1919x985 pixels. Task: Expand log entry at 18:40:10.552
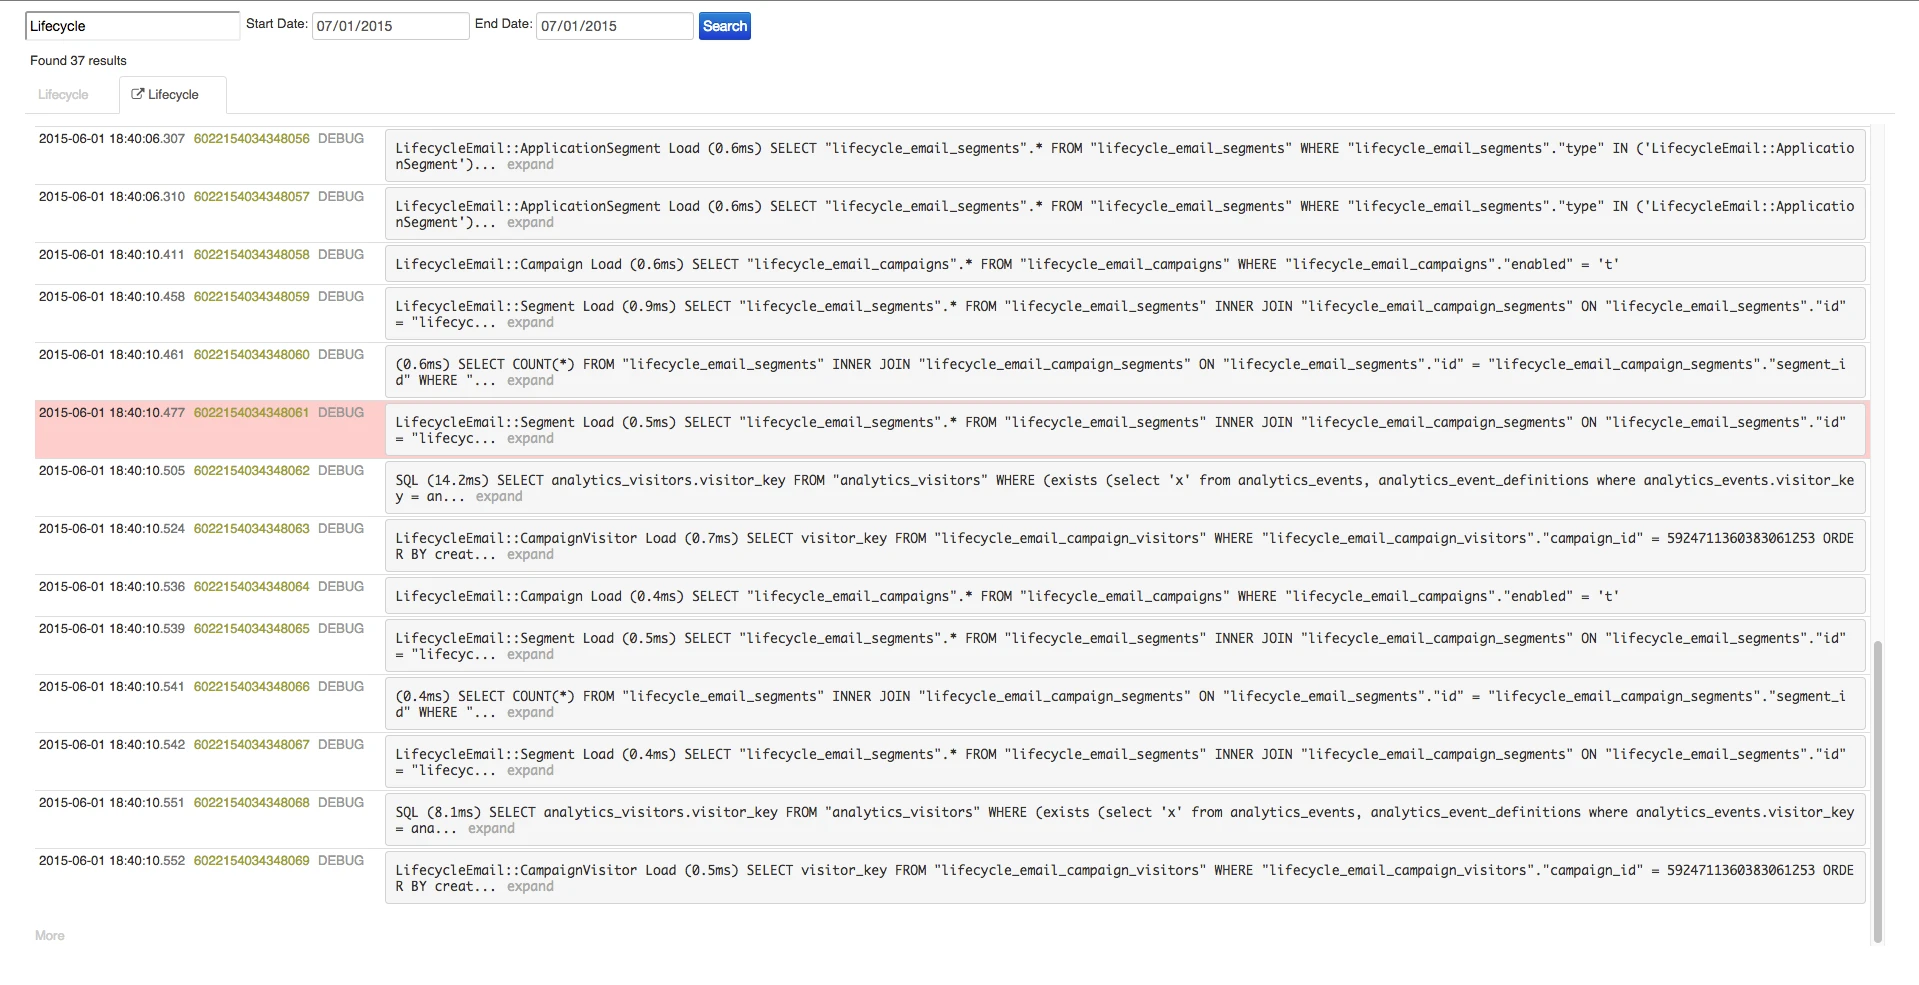(530, 887)
